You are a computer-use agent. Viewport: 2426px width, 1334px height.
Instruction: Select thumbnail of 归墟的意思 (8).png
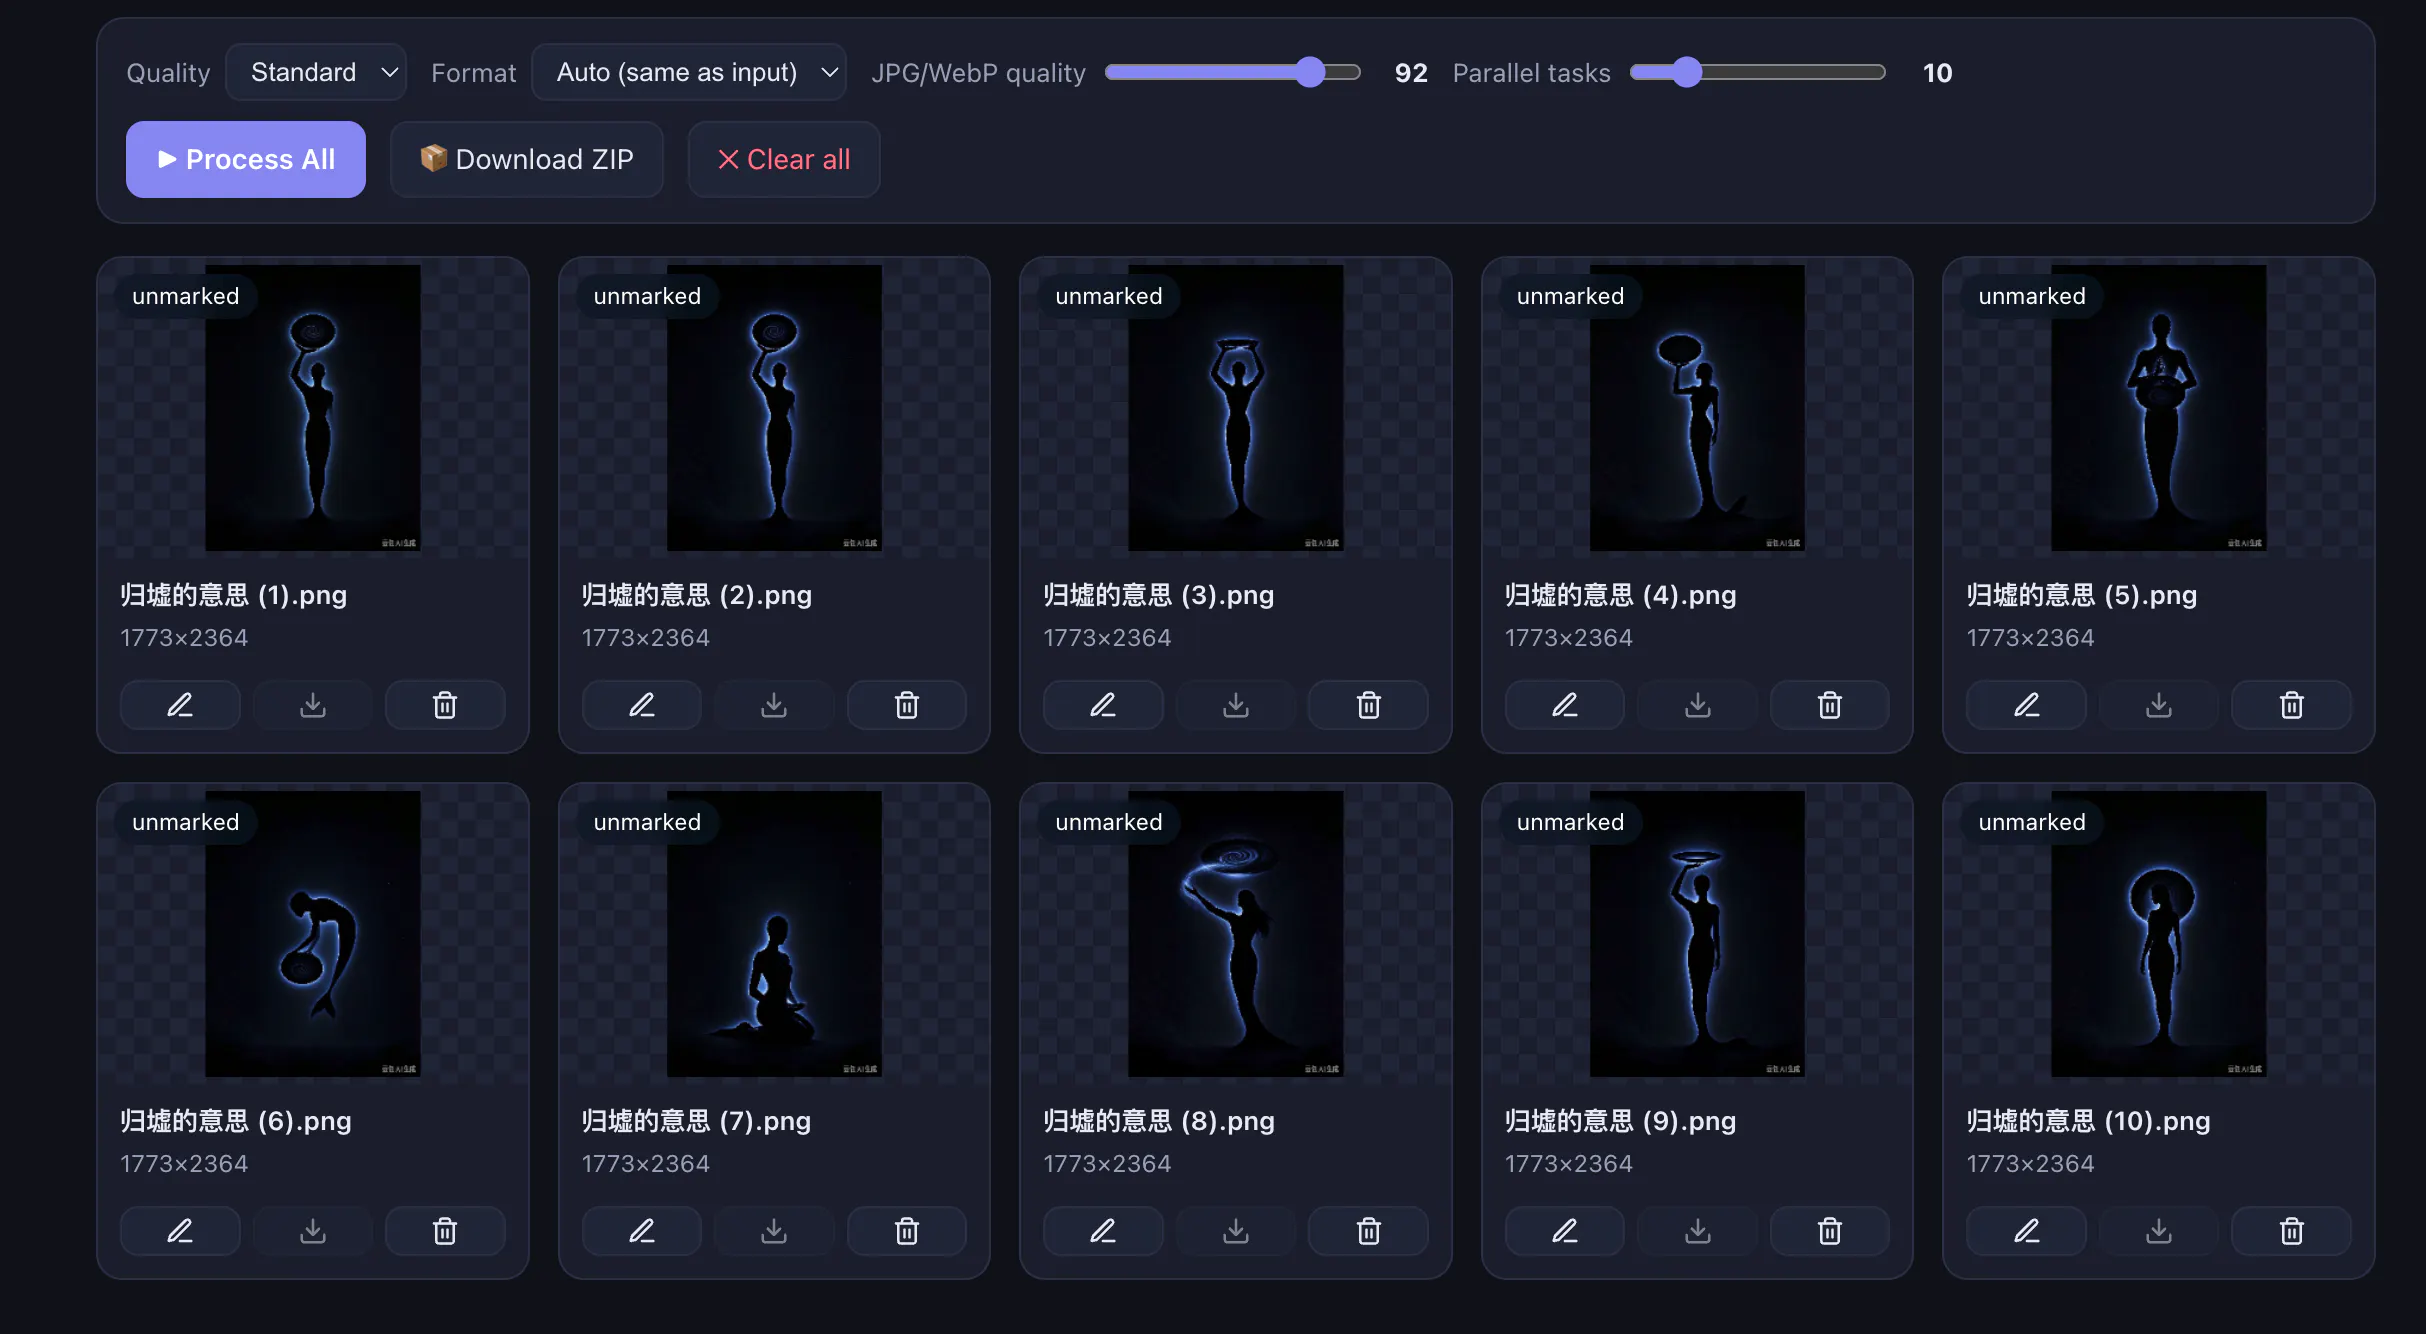(1236, 934)
